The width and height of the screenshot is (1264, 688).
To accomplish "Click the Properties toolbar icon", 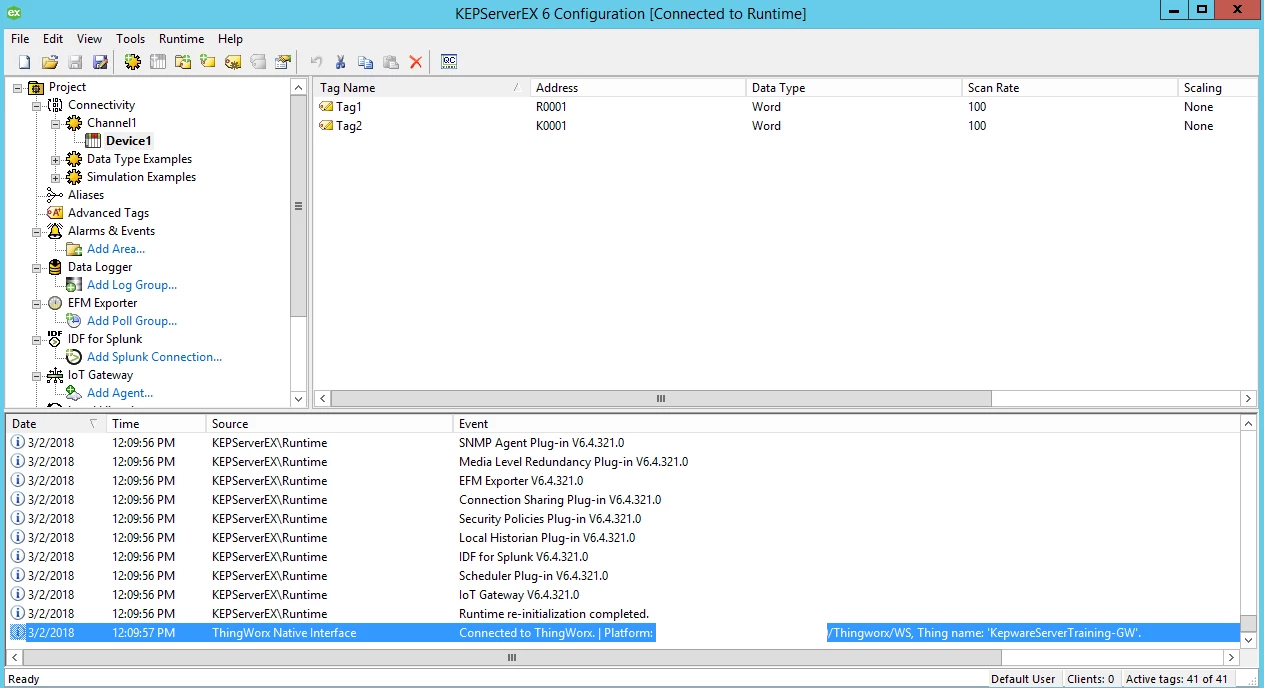I will click(x=283, y=62).
